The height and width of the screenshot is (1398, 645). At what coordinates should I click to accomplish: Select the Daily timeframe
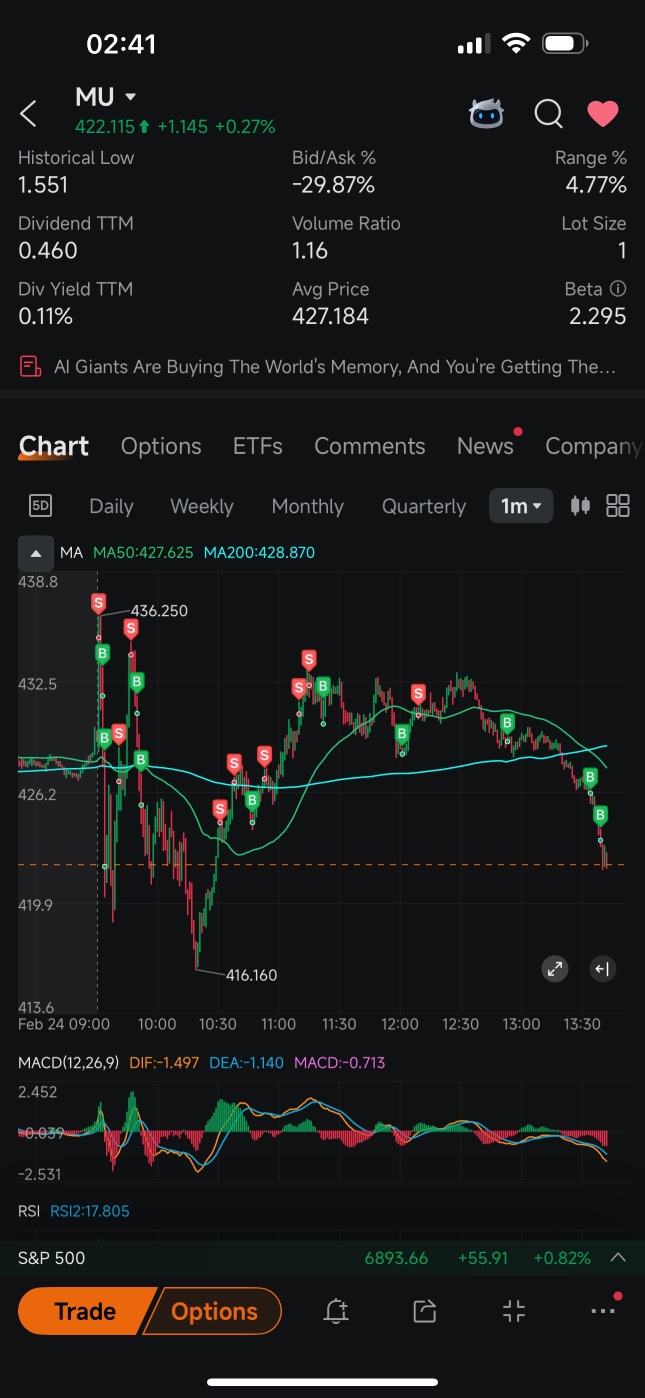click(x=111, y=506)
